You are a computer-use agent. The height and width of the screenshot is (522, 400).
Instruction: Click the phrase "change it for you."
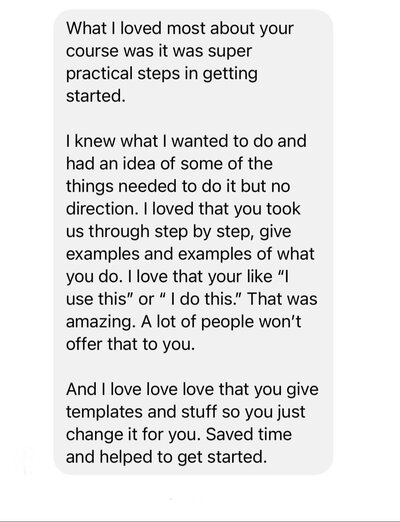coord(133,434)
